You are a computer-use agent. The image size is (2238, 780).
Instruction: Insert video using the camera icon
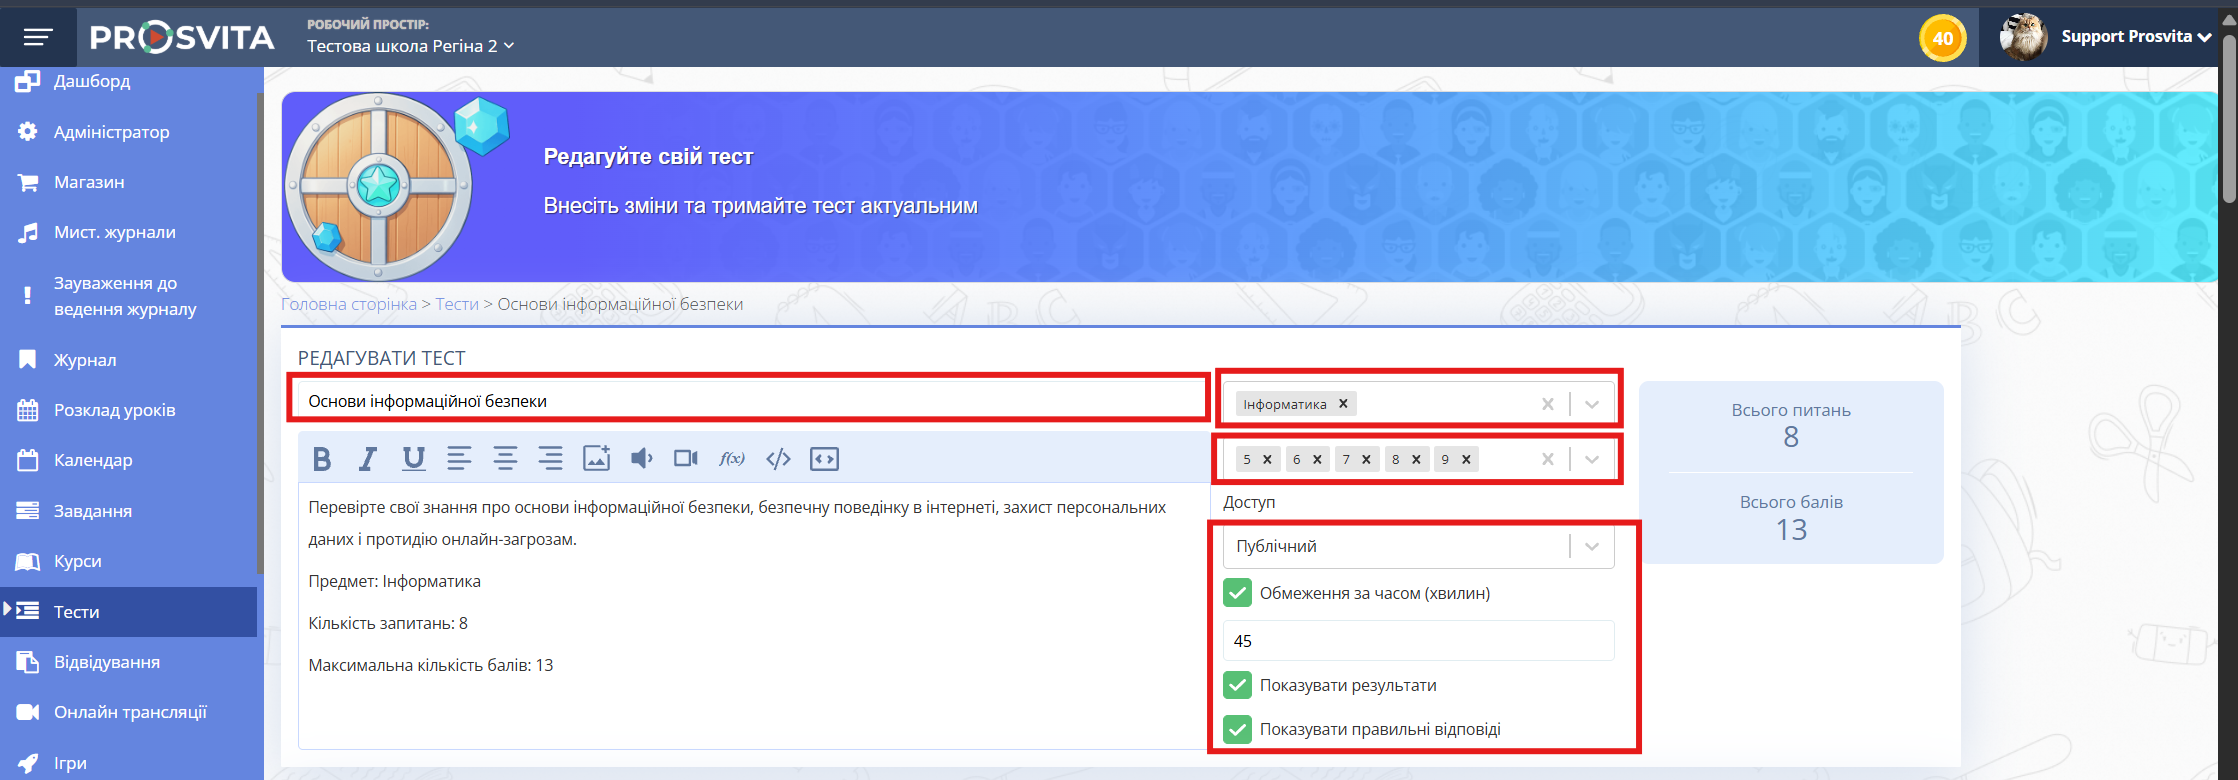pos(686,459)
